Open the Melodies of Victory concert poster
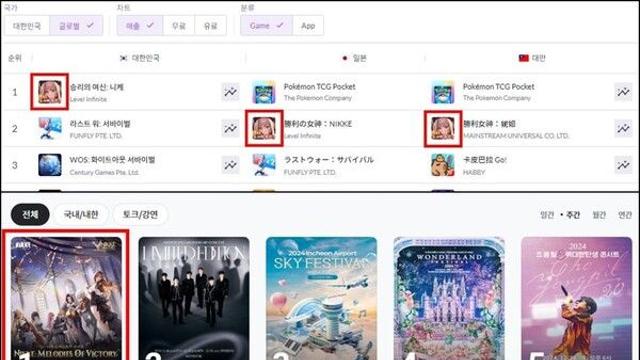The width and height of the screenshot is (640, 360). coord(66,298)
